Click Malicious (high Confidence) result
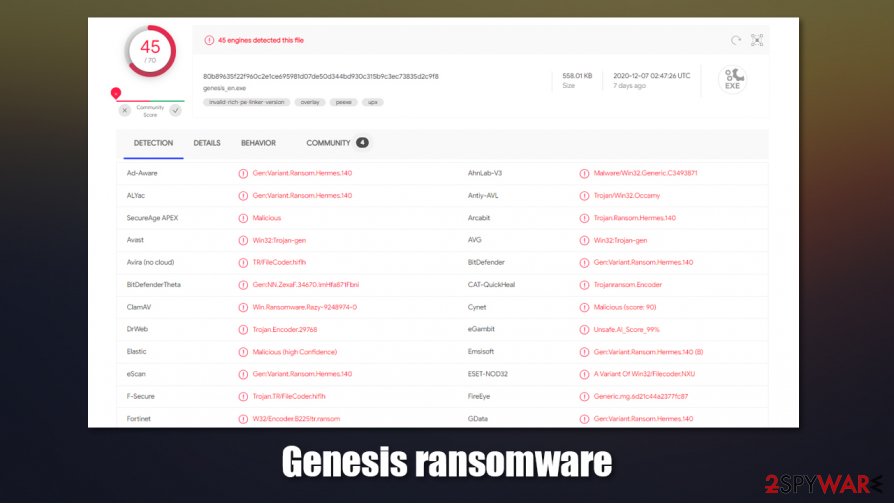Viewport: 894px width, 504px height. coord(295,352)
